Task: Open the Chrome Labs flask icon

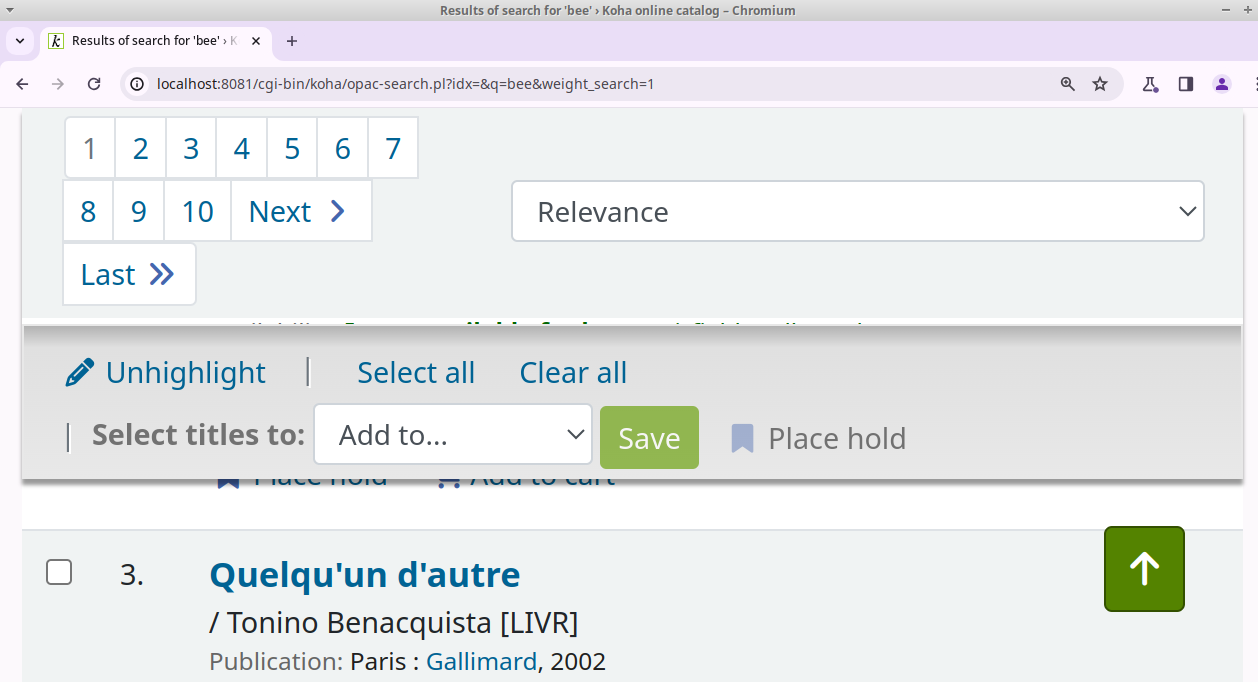Action: pos(1150,84)
